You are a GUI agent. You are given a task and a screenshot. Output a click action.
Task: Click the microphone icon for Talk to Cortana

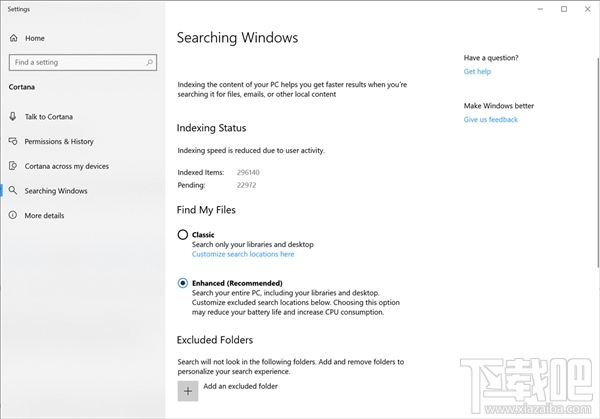pos(13,116)
